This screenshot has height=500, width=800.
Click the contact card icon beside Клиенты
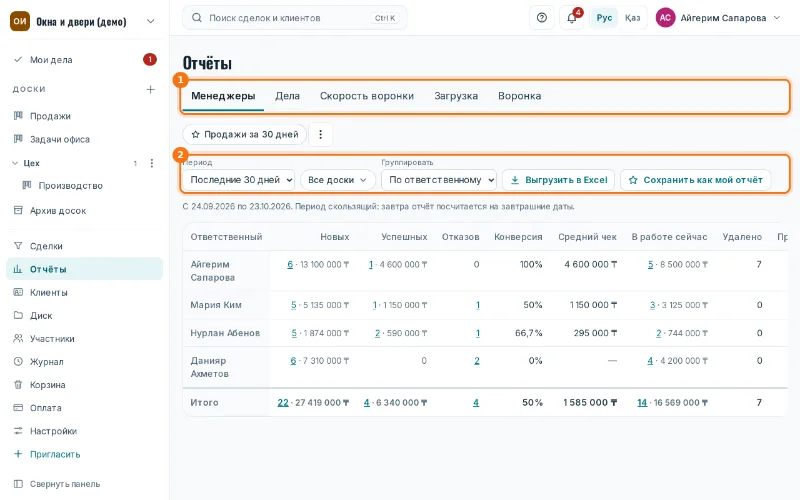tap(18, 292)
